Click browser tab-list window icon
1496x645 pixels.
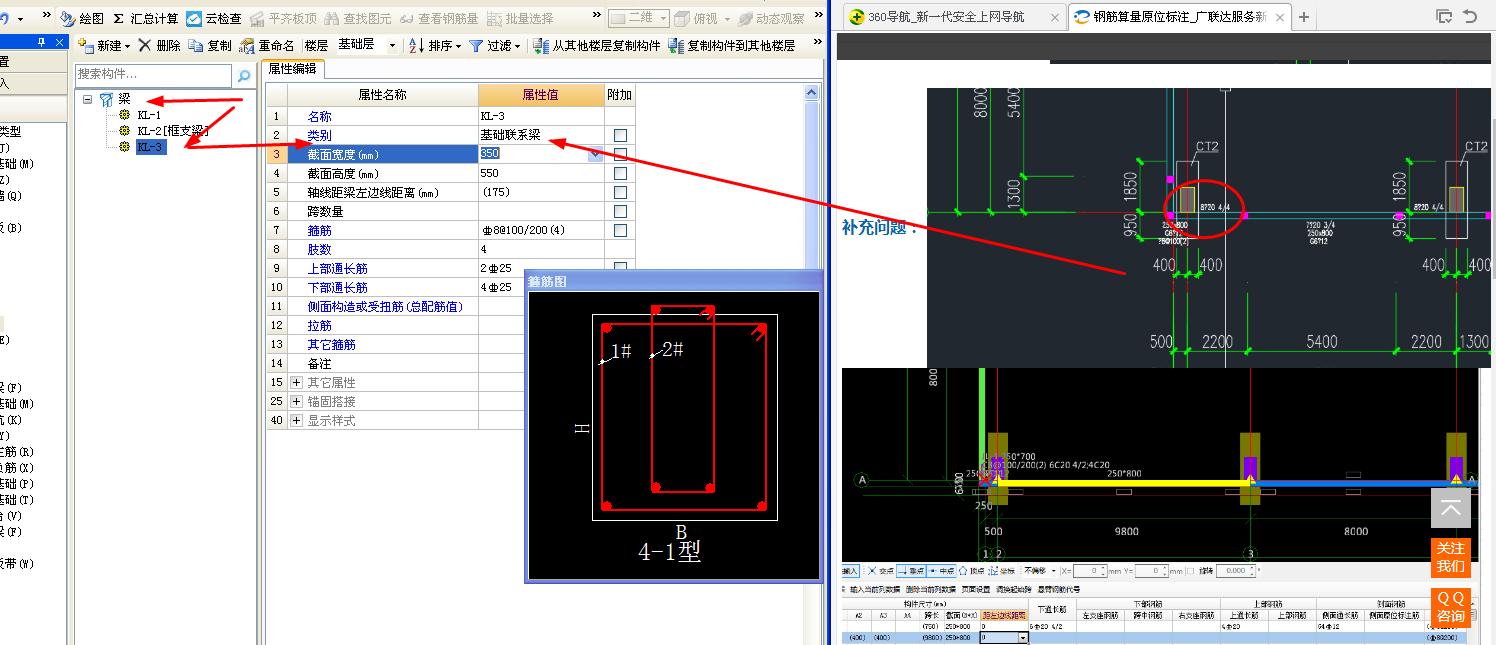(x=1444, y=16)
